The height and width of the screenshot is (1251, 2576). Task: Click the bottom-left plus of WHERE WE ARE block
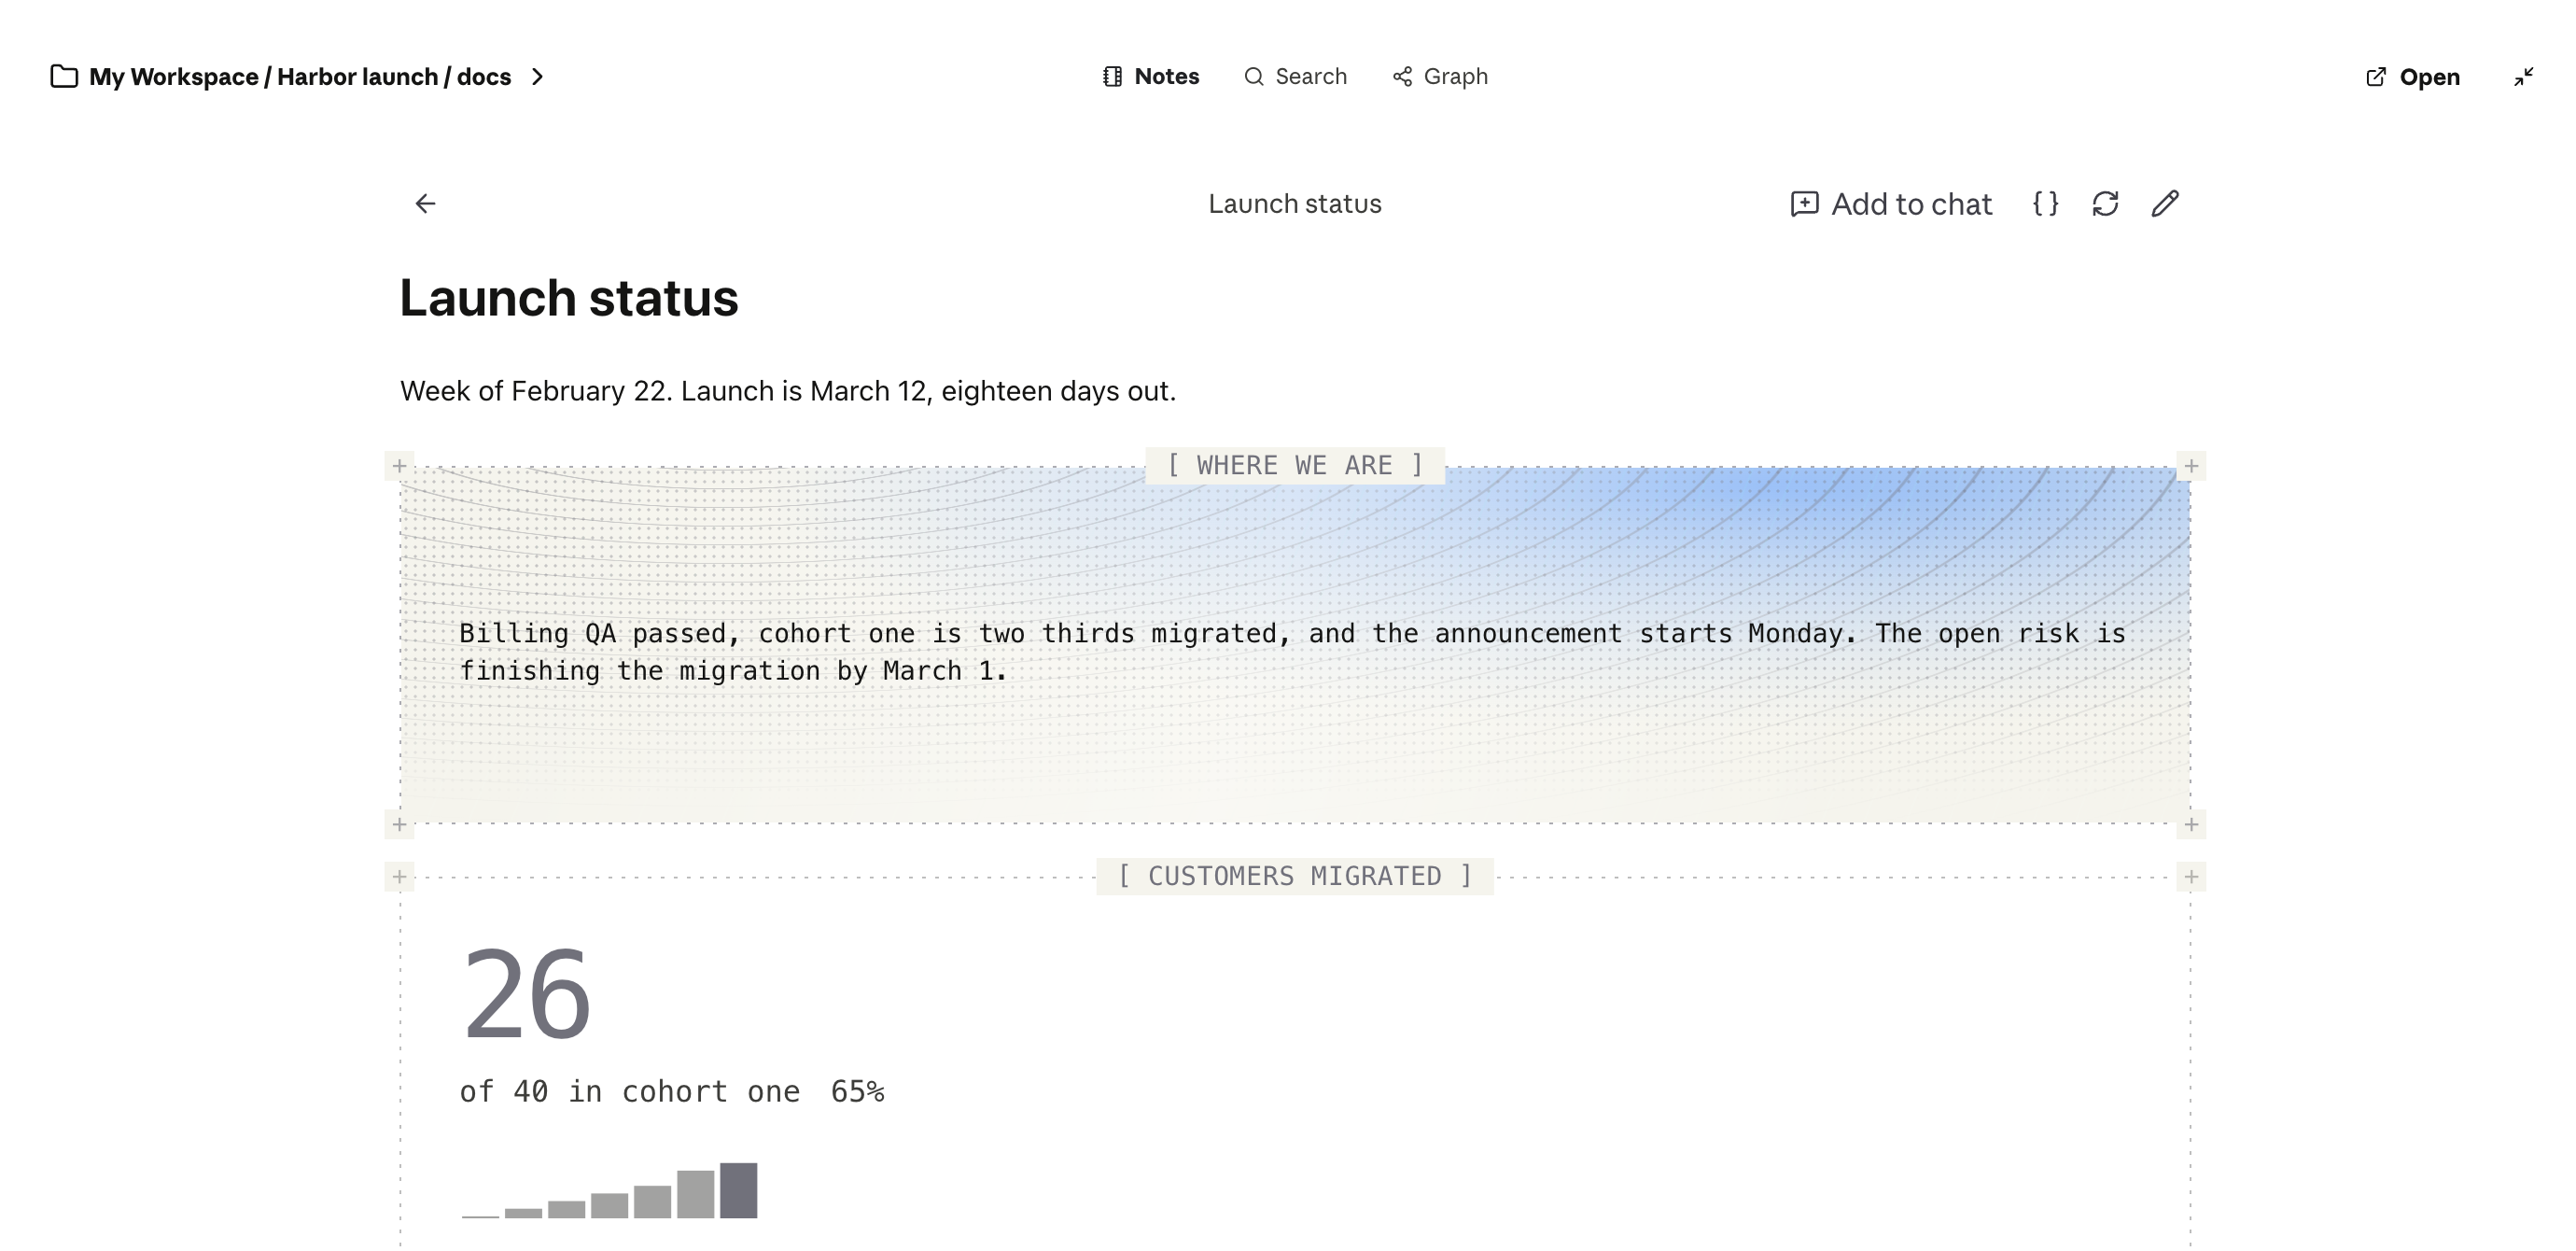[x=399, y=825]
